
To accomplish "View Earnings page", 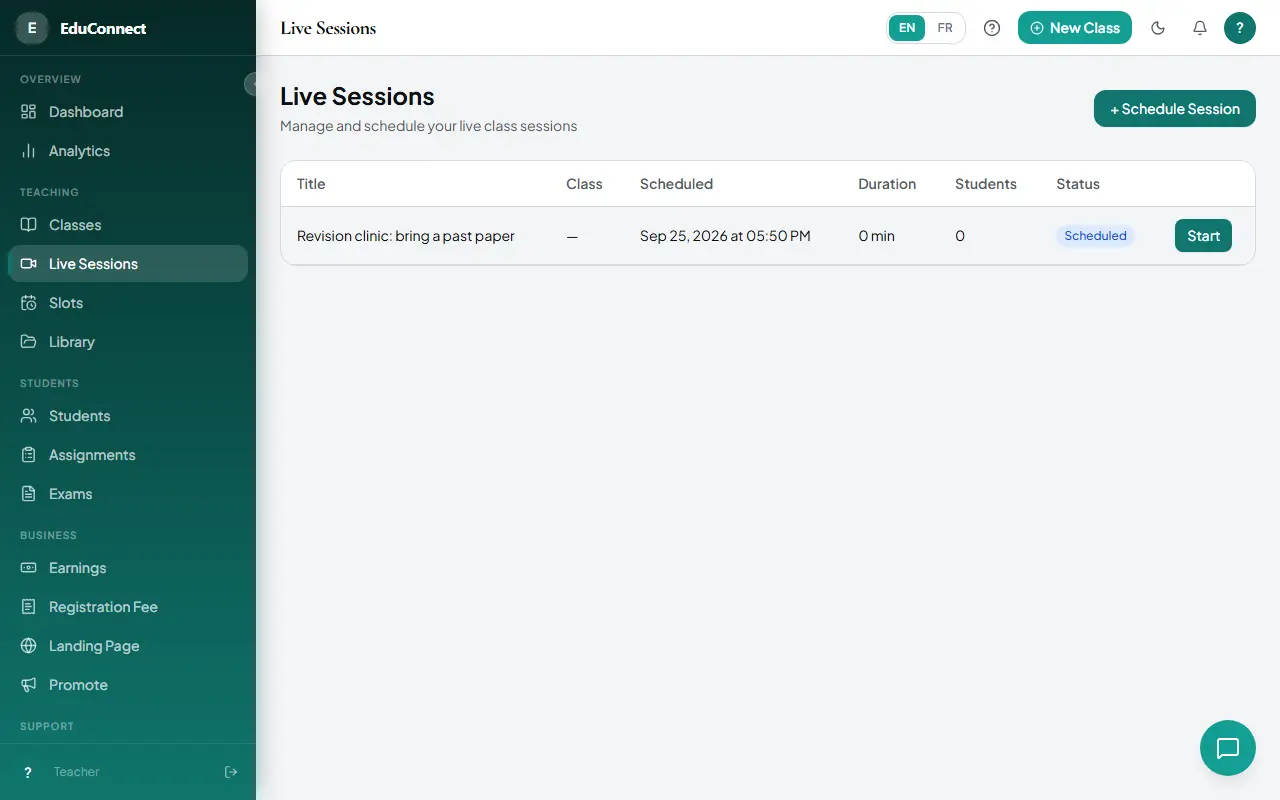I will click(x=128, y=568).
